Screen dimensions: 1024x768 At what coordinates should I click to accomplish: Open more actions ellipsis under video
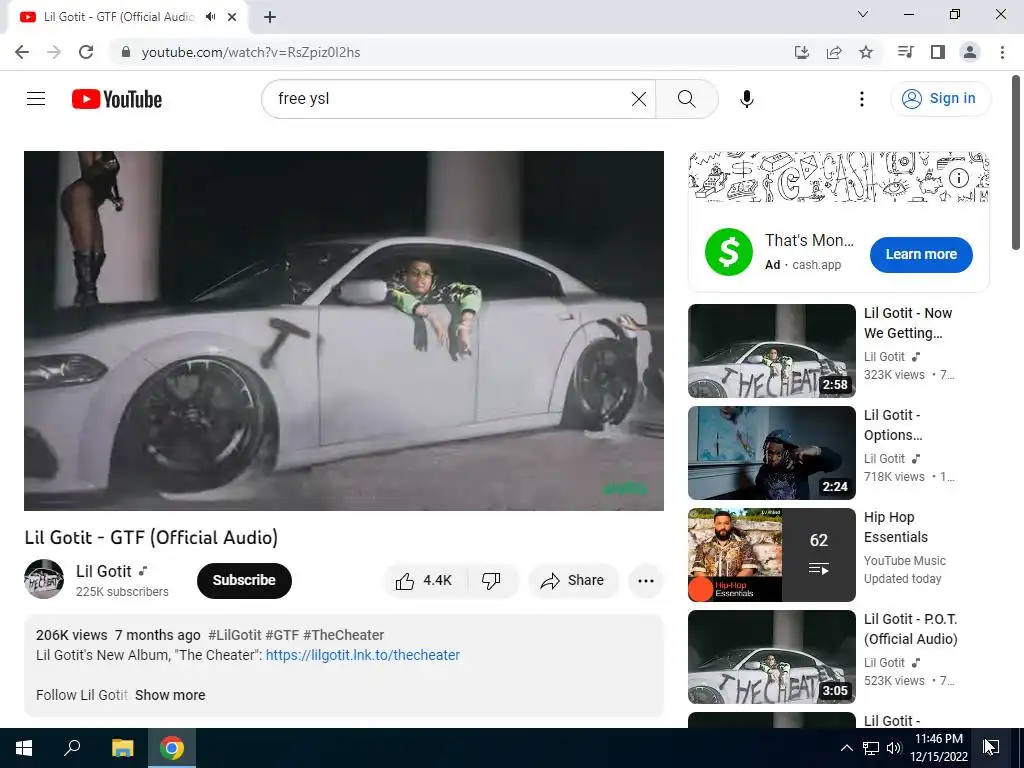pyautogui.click(x=645, y=581)
